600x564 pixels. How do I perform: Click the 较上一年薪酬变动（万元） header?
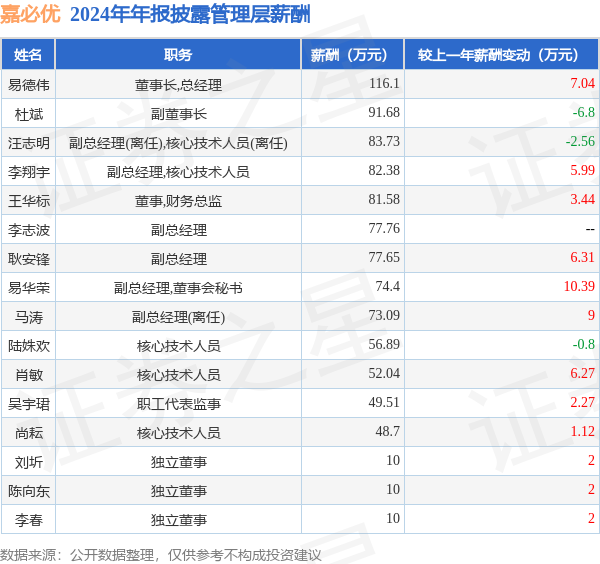tap(501, 54)
